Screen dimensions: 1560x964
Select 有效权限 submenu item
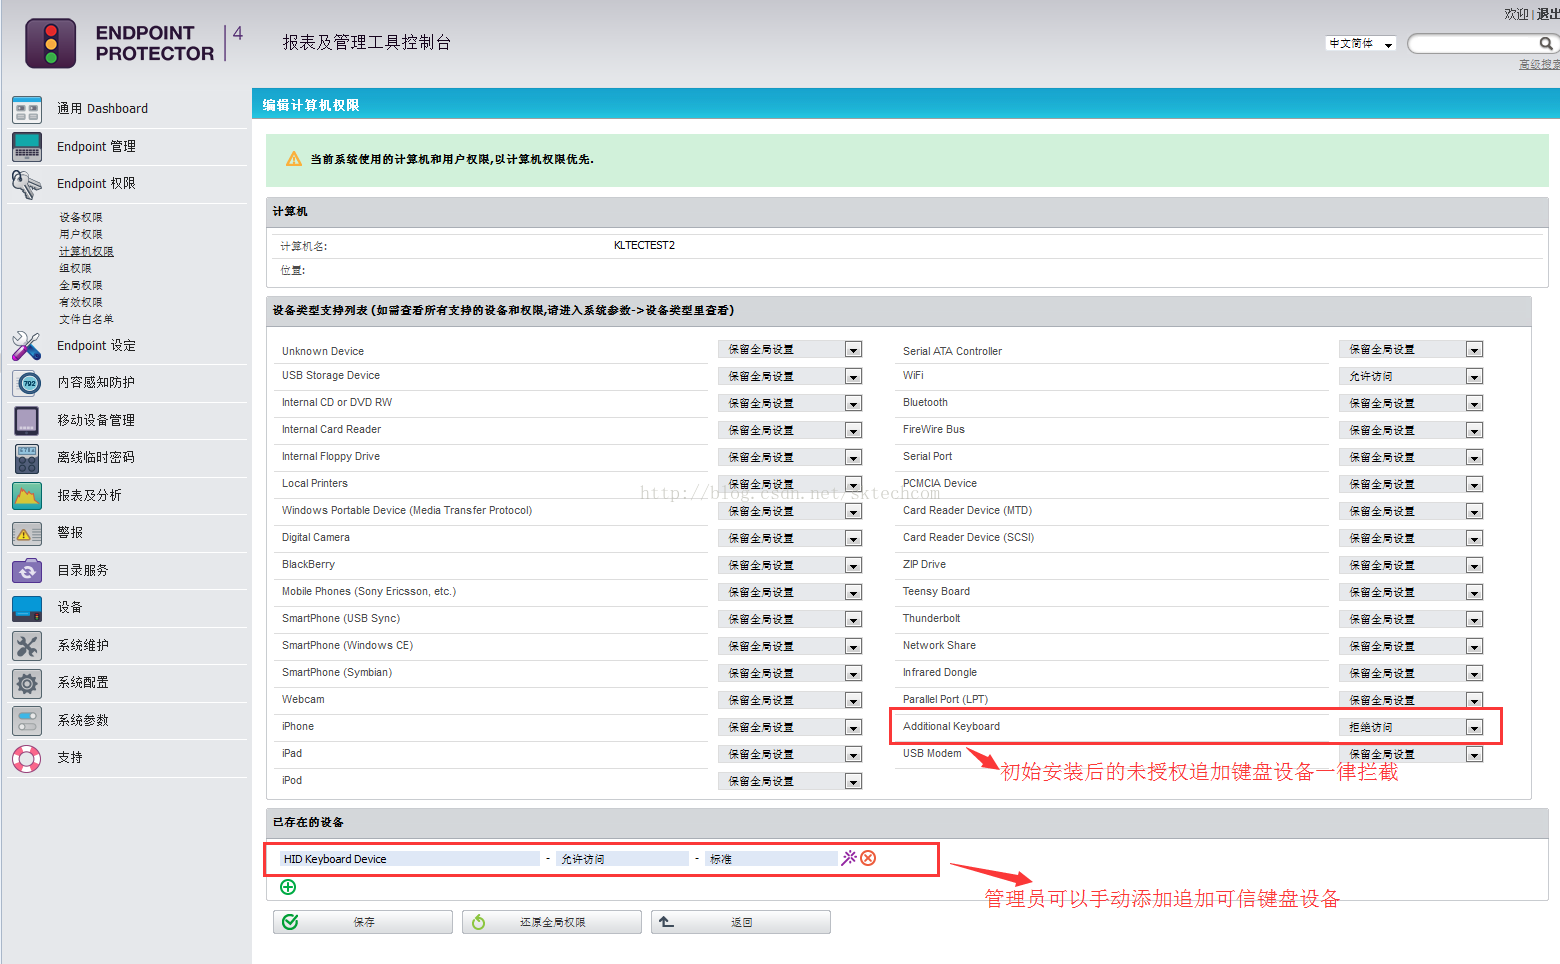[81, 302]
